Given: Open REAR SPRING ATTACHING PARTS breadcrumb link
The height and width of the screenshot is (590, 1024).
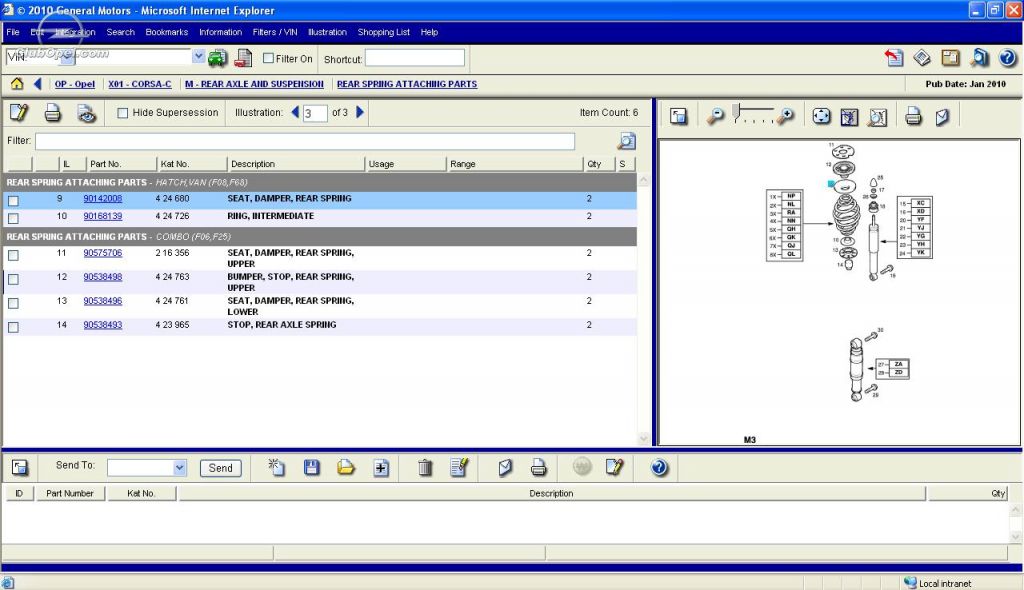Looking at the screenshot, I should point(407,84).
